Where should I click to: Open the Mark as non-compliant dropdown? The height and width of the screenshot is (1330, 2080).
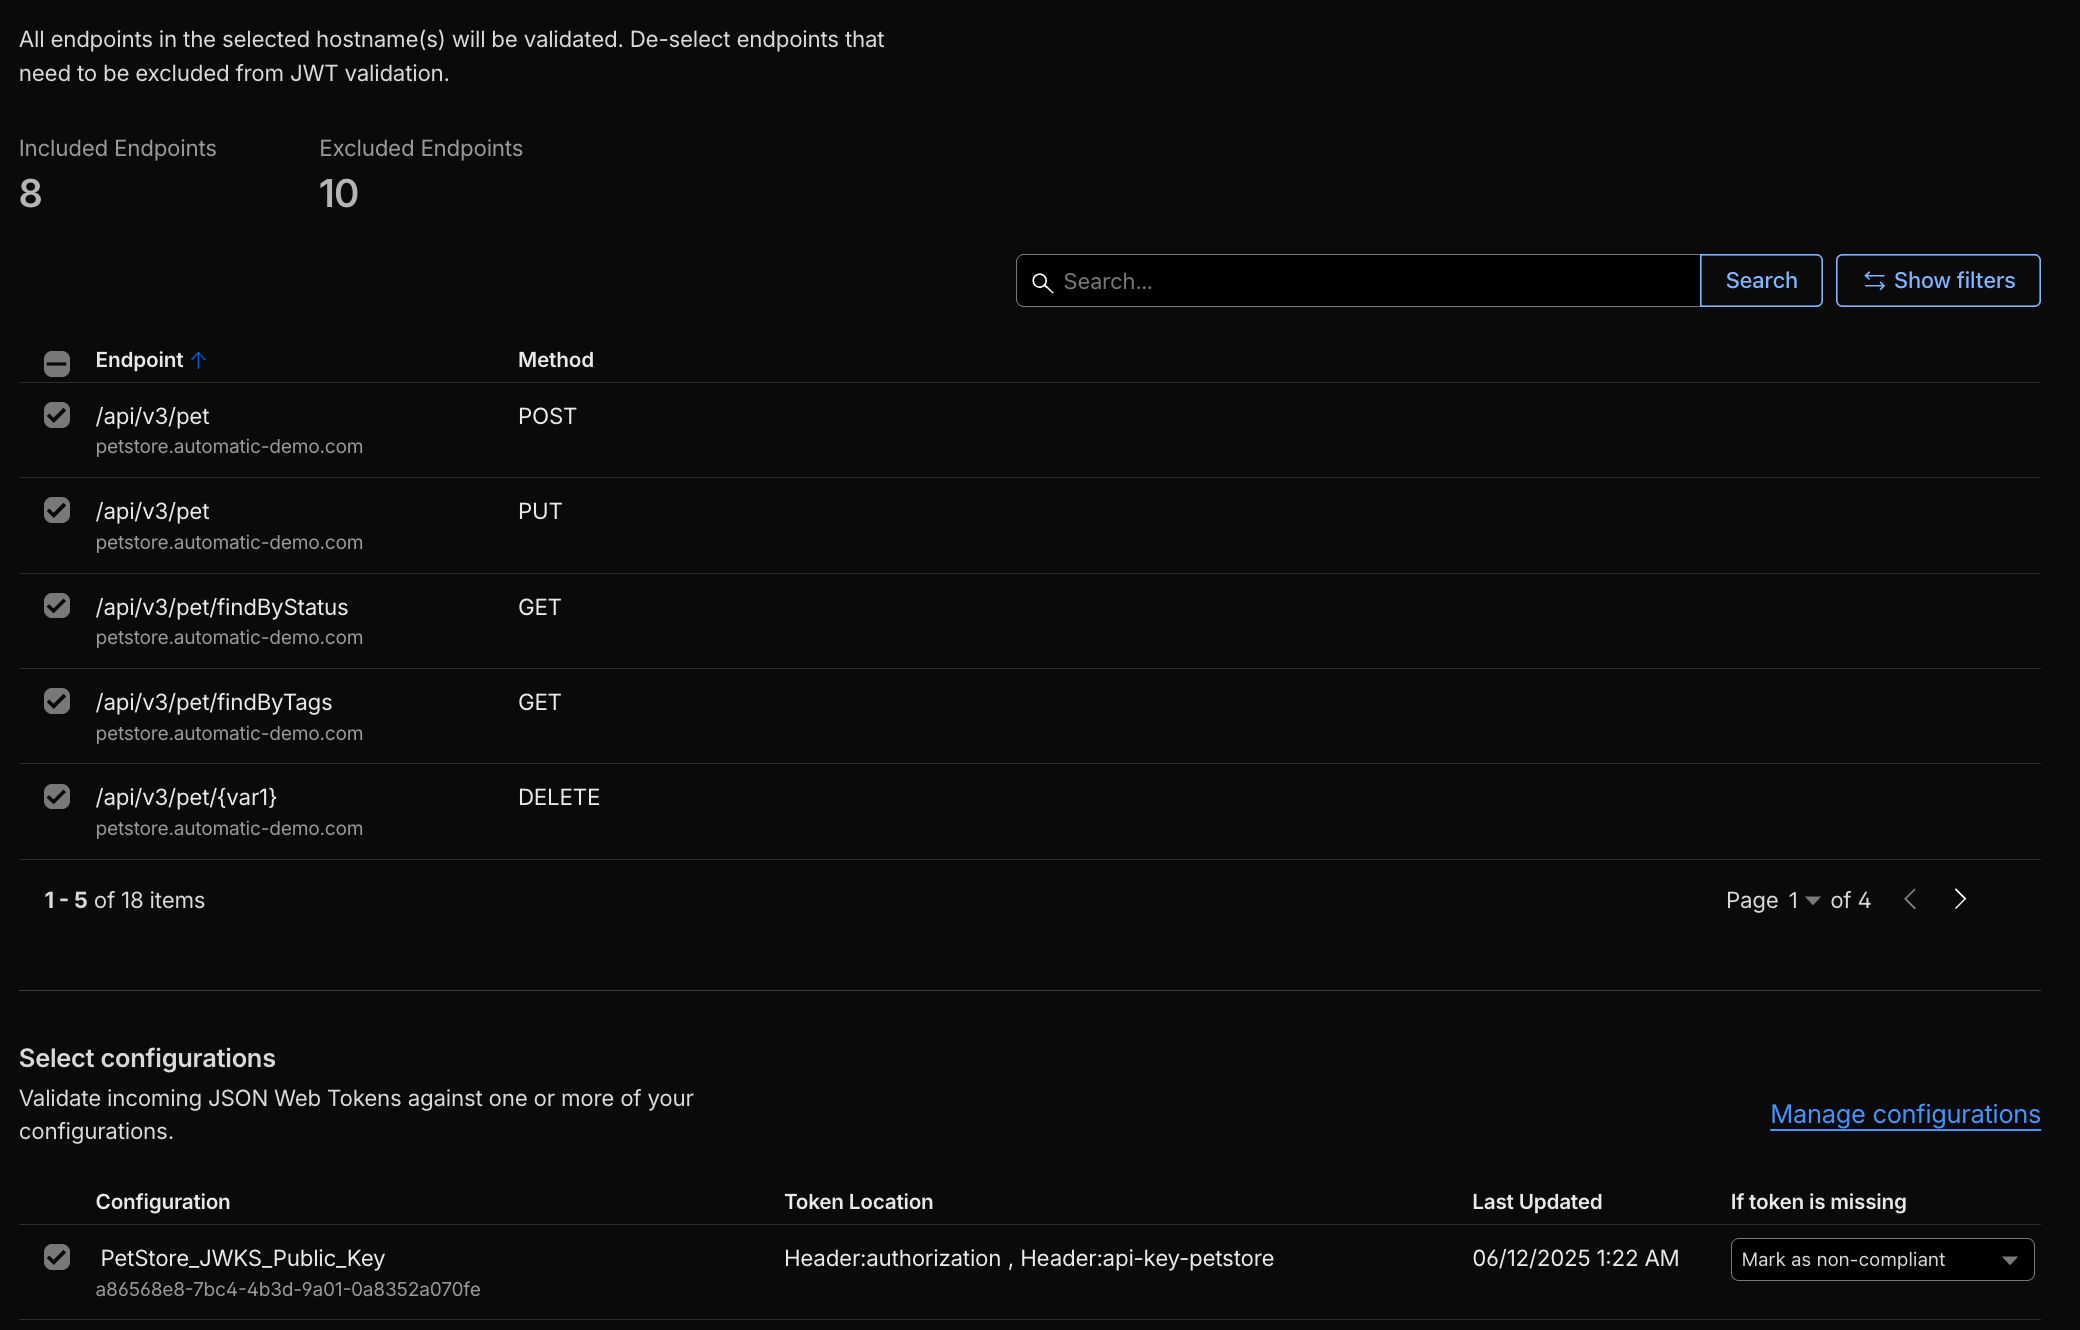[x=1881, y=1259]
